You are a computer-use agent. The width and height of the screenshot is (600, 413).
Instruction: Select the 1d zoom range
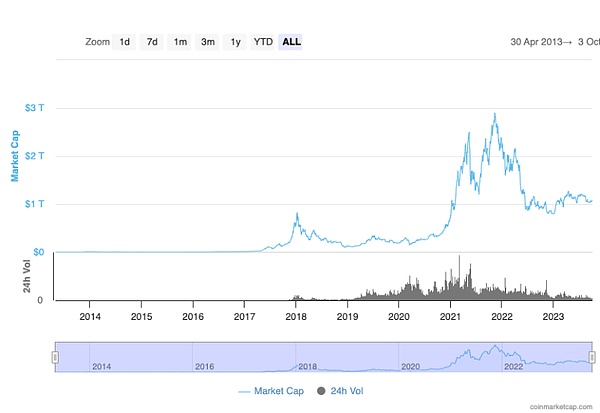click(125, 42)
